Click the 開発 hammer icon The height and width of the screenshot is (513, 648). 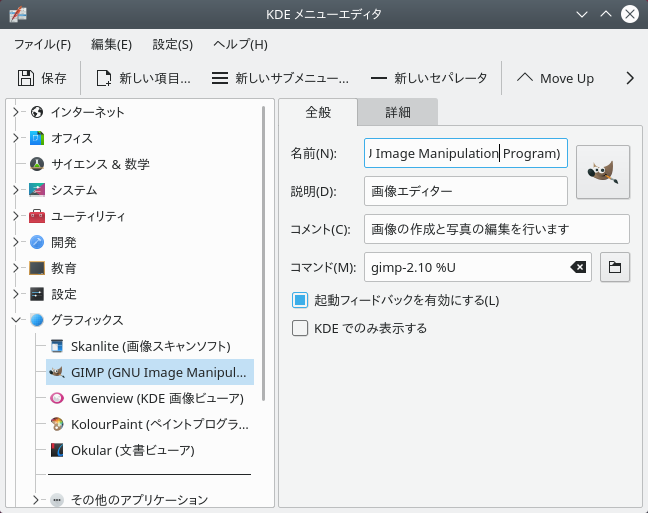37,242
